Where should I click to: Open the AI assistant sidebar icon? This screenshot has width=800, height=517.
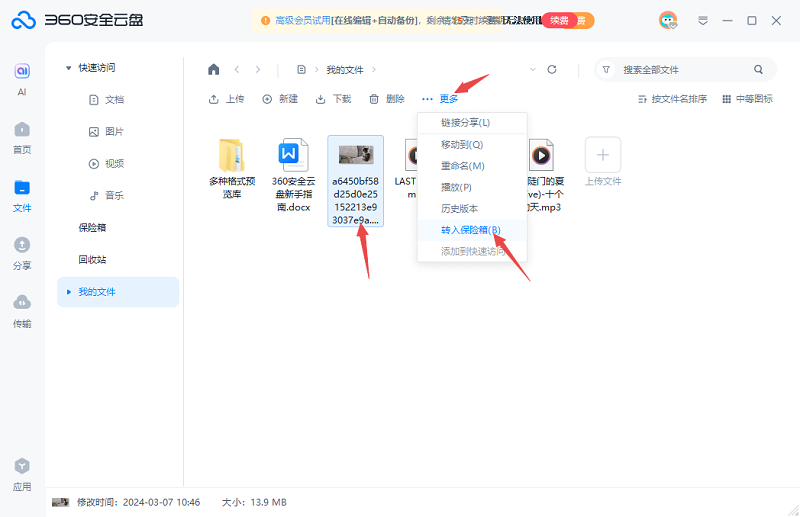22,79
